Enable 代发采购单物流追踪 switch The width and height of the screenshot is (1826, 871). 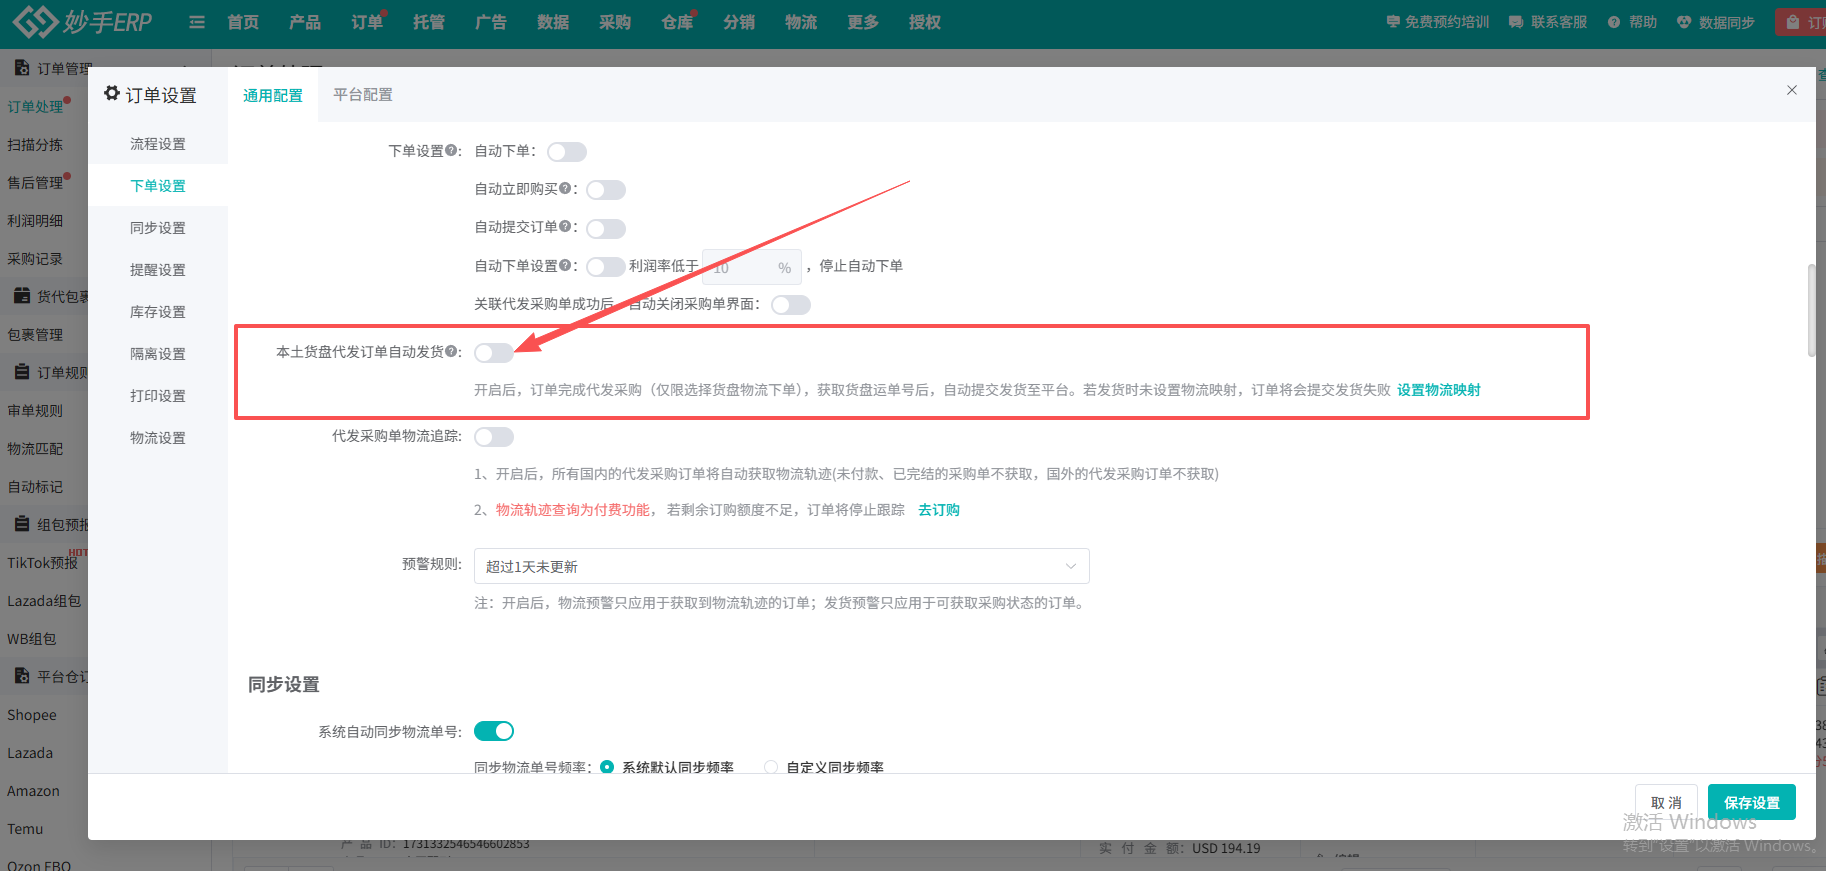point(494,437)
